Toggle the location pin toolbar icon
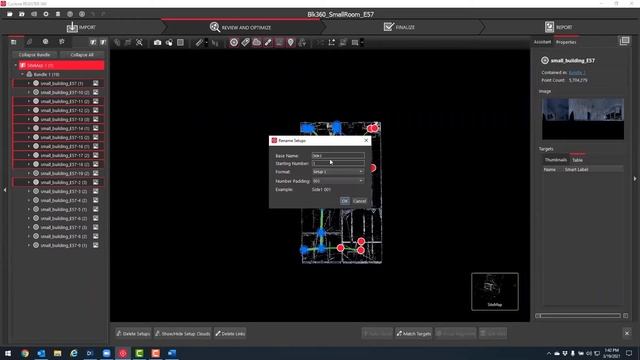The image size is (640, 360). point(291,42)
